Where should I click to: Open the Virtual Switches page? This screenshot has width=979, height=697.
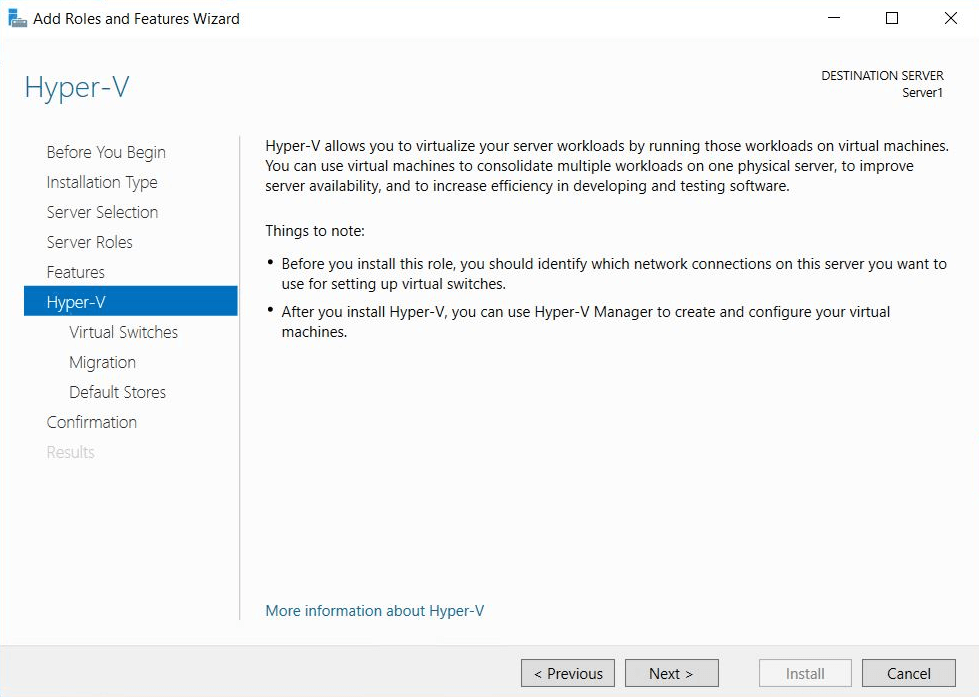click(123, 332)
